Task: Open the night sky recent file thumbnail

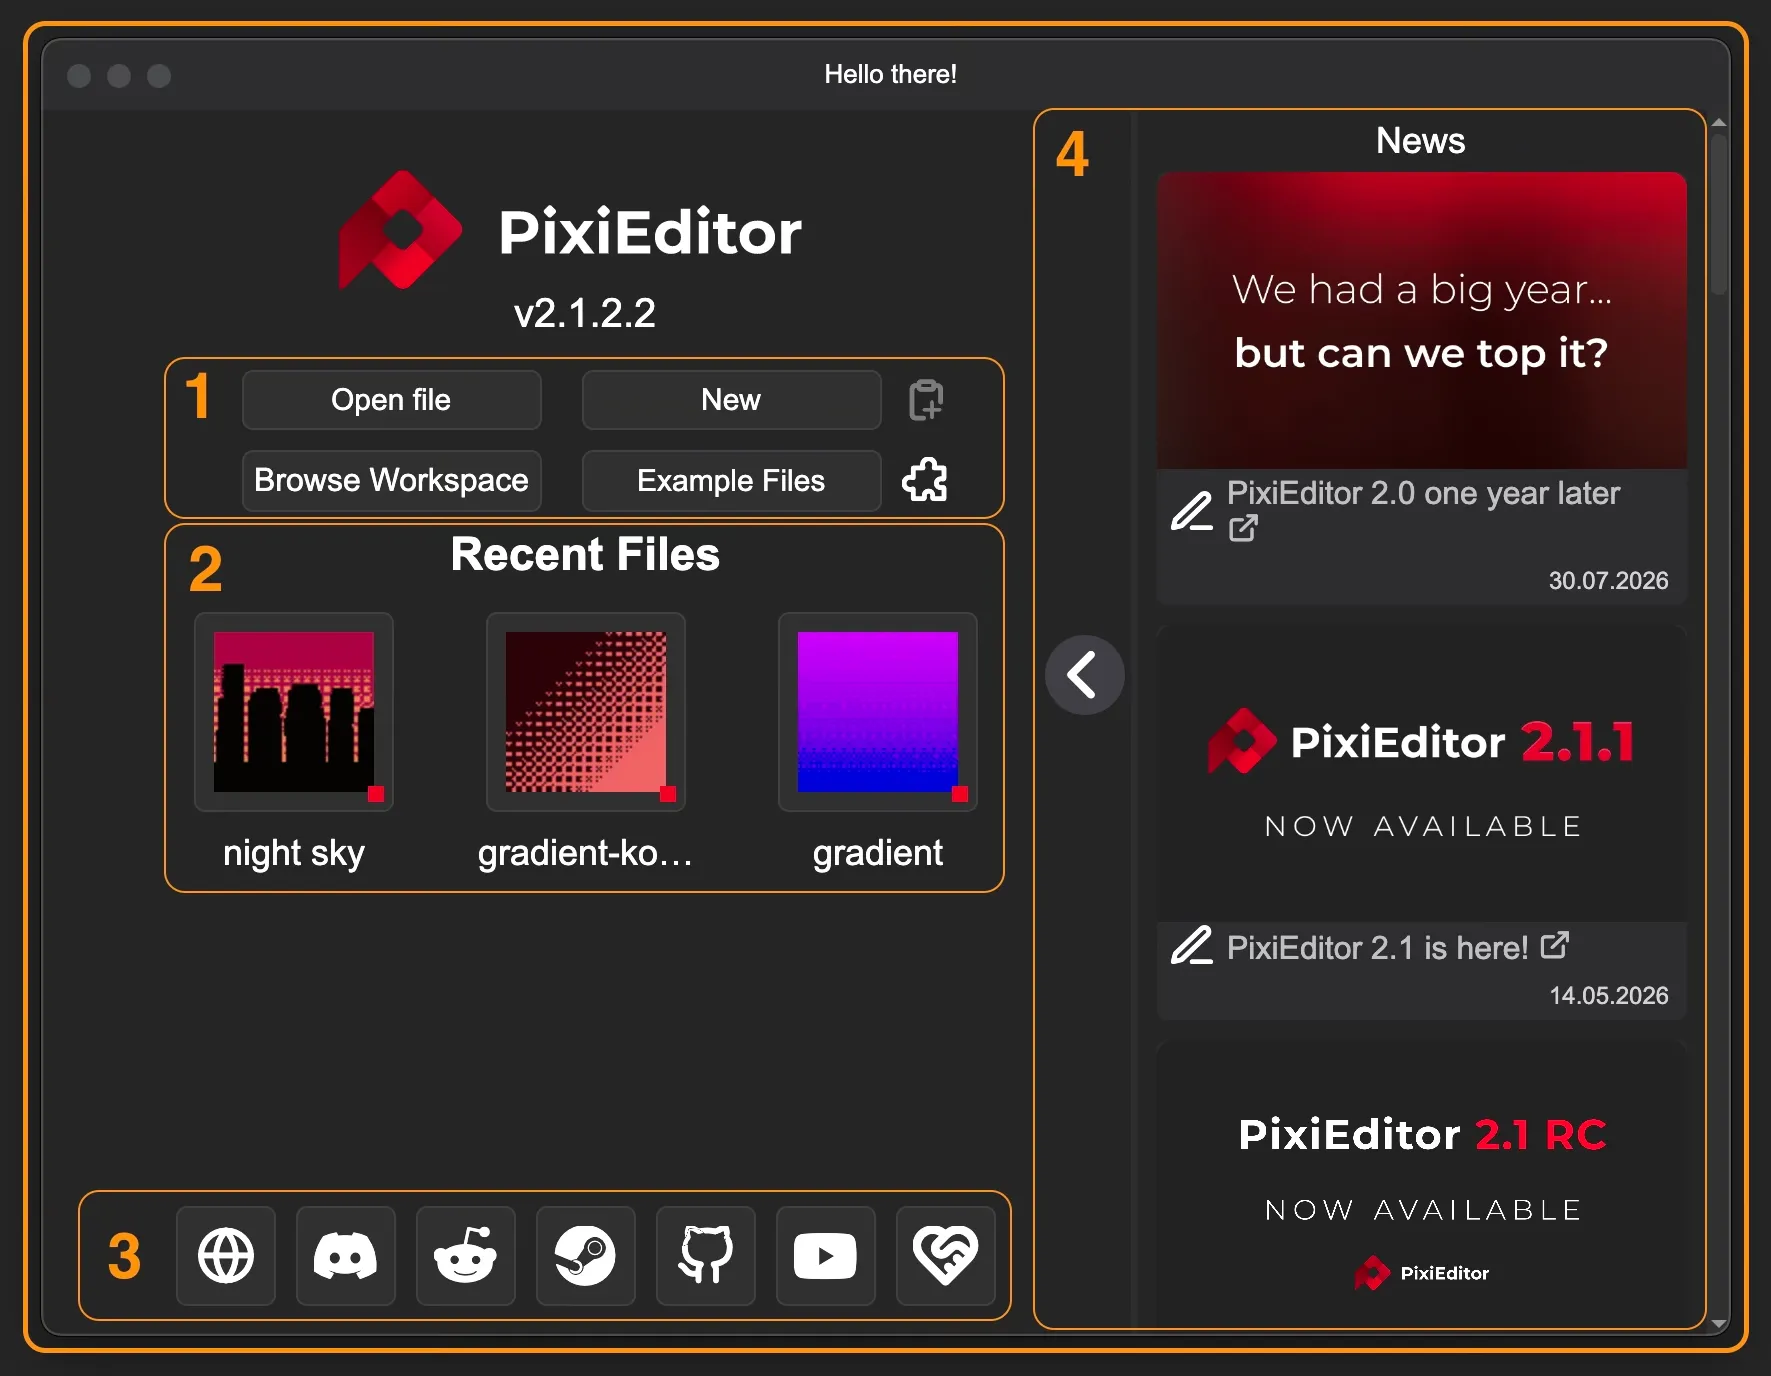Action: coord(294,712)
